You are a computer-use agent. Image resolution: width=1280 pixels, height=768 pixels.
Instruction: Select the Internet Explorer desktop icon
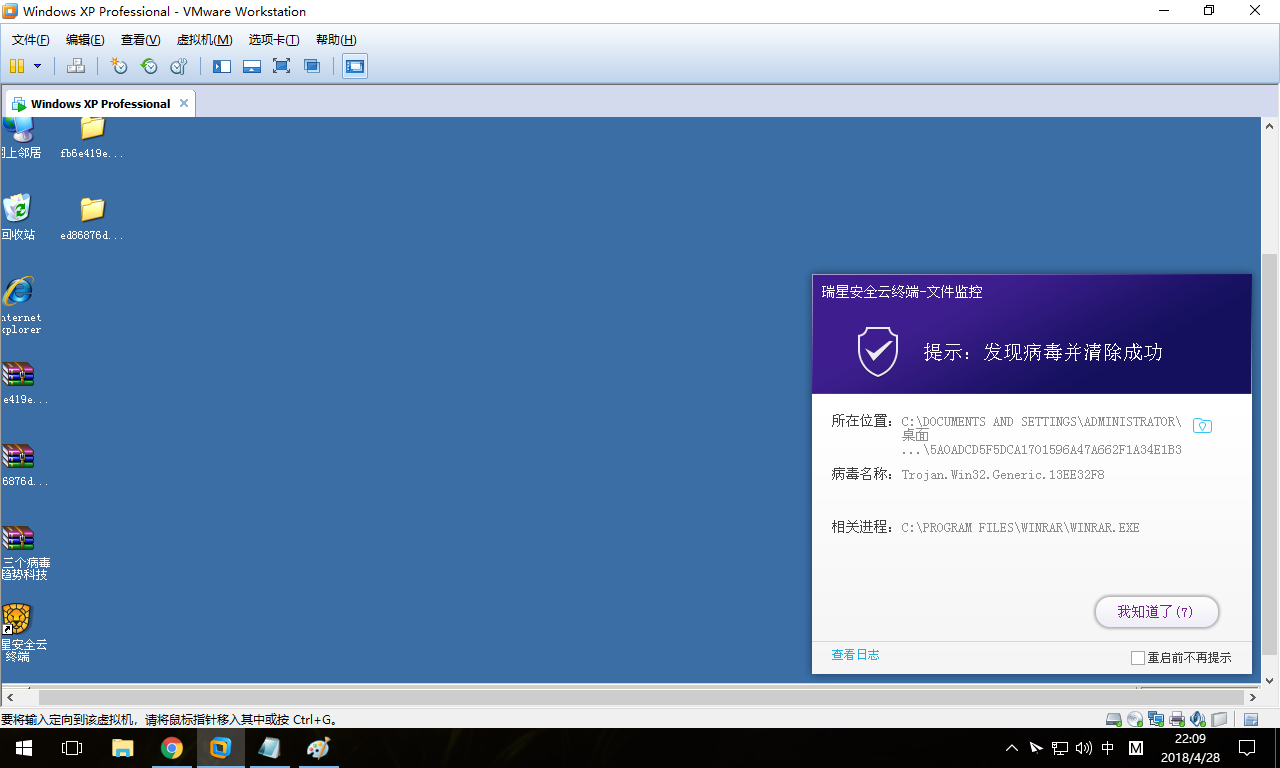coord(20,304)
